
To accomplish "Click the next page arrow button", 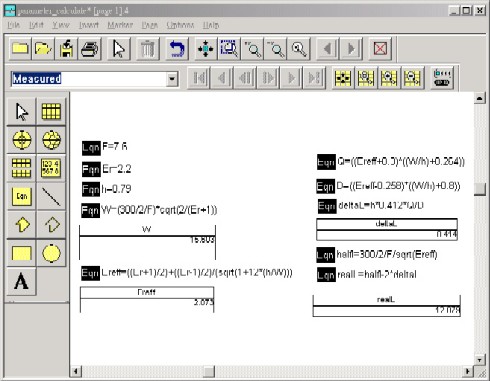I will tap(351, 49).
